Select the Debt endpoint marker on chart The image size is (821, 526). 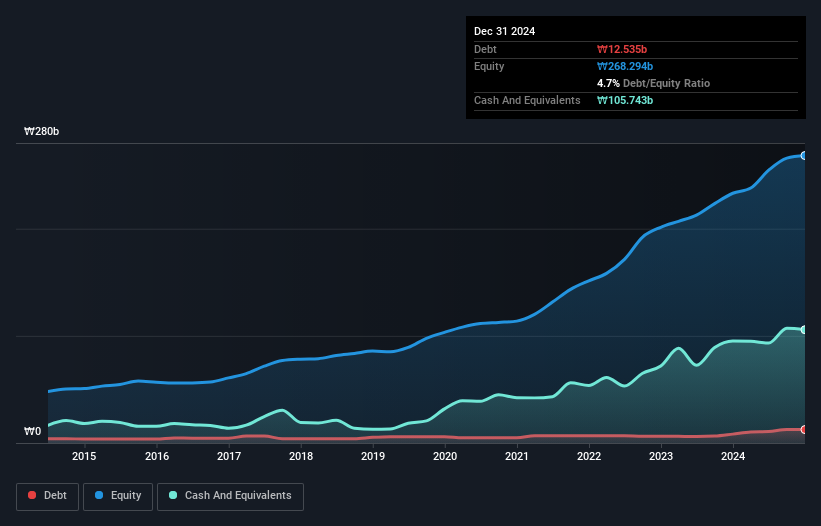(804, 430)
